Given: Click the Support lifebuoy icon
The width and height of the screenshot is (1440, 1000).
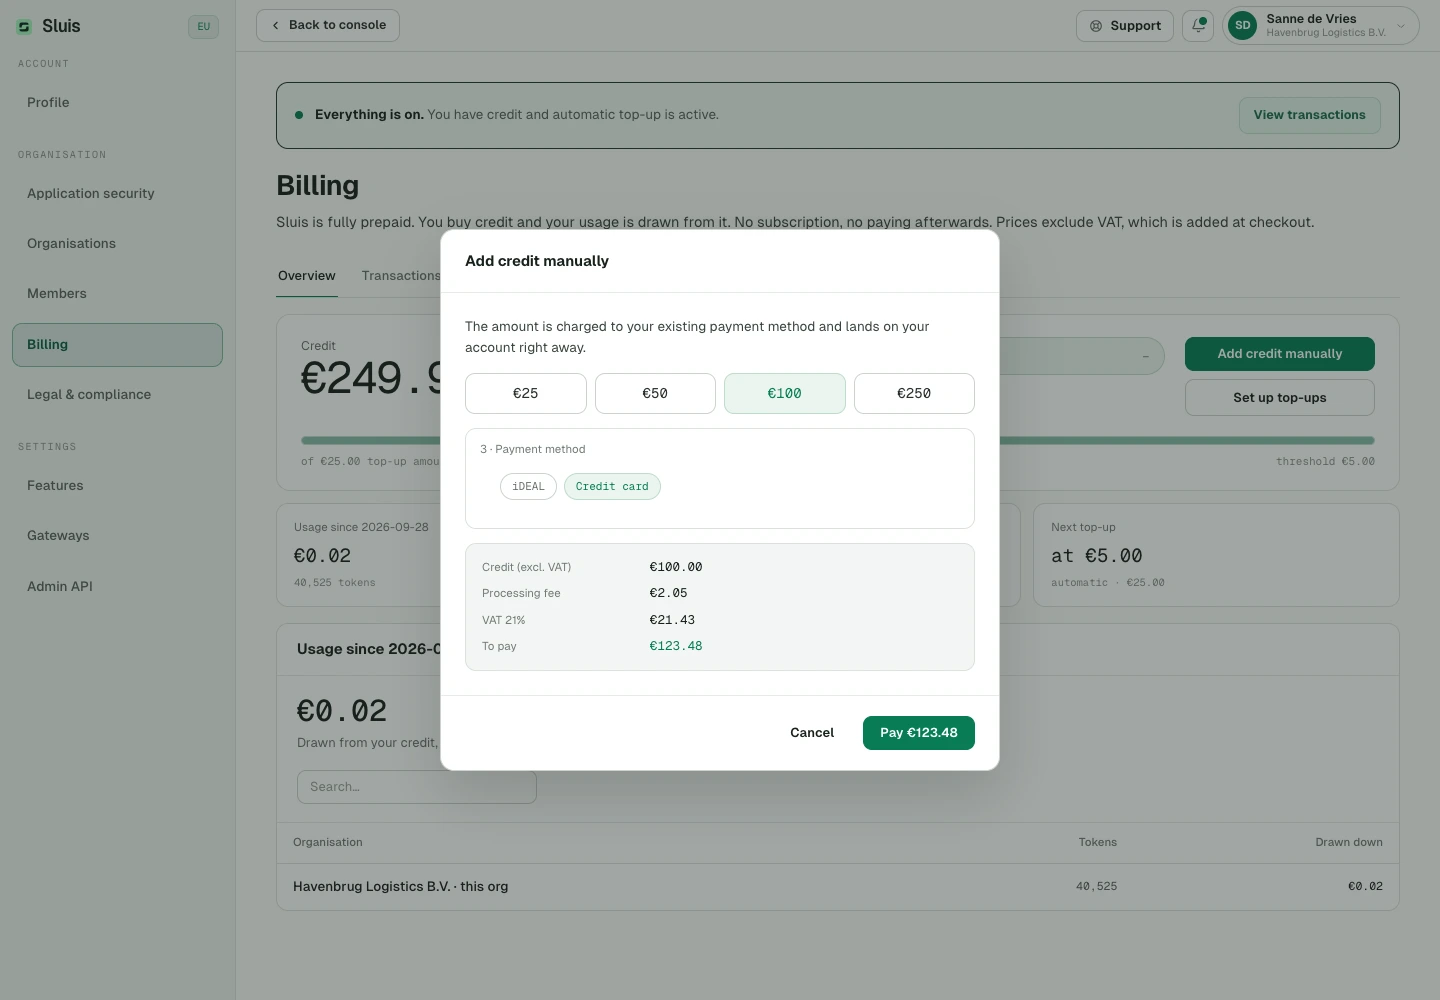Looking at the screenshot, I should [1096, 26].
